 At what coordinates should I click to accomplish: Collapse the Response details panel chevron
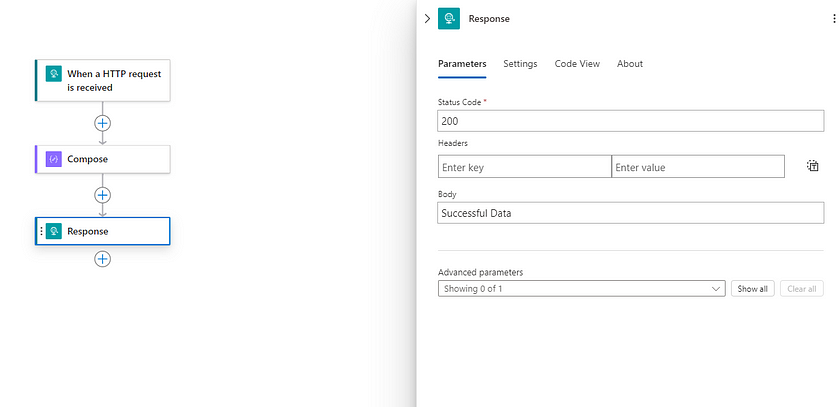[x=427, y=19]
